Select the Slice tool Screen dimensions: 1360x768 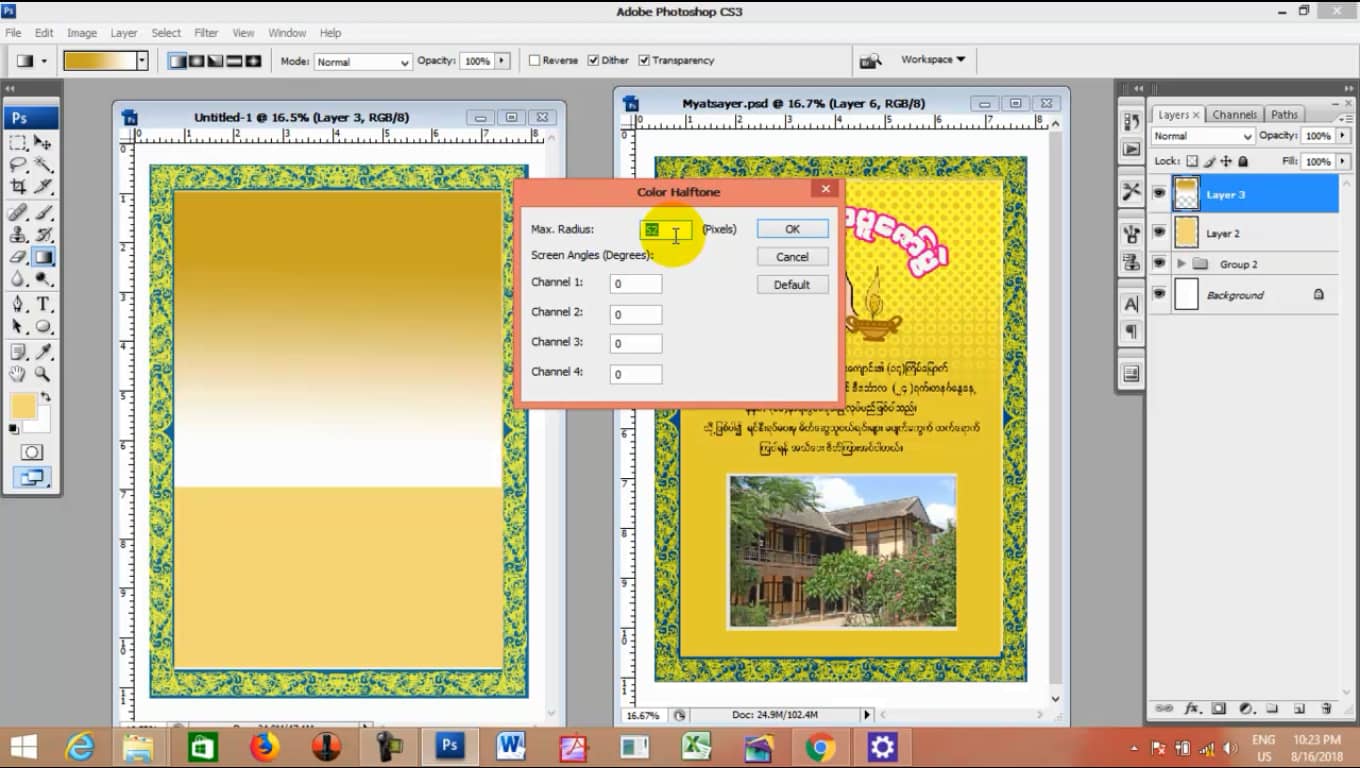point(43,186)
